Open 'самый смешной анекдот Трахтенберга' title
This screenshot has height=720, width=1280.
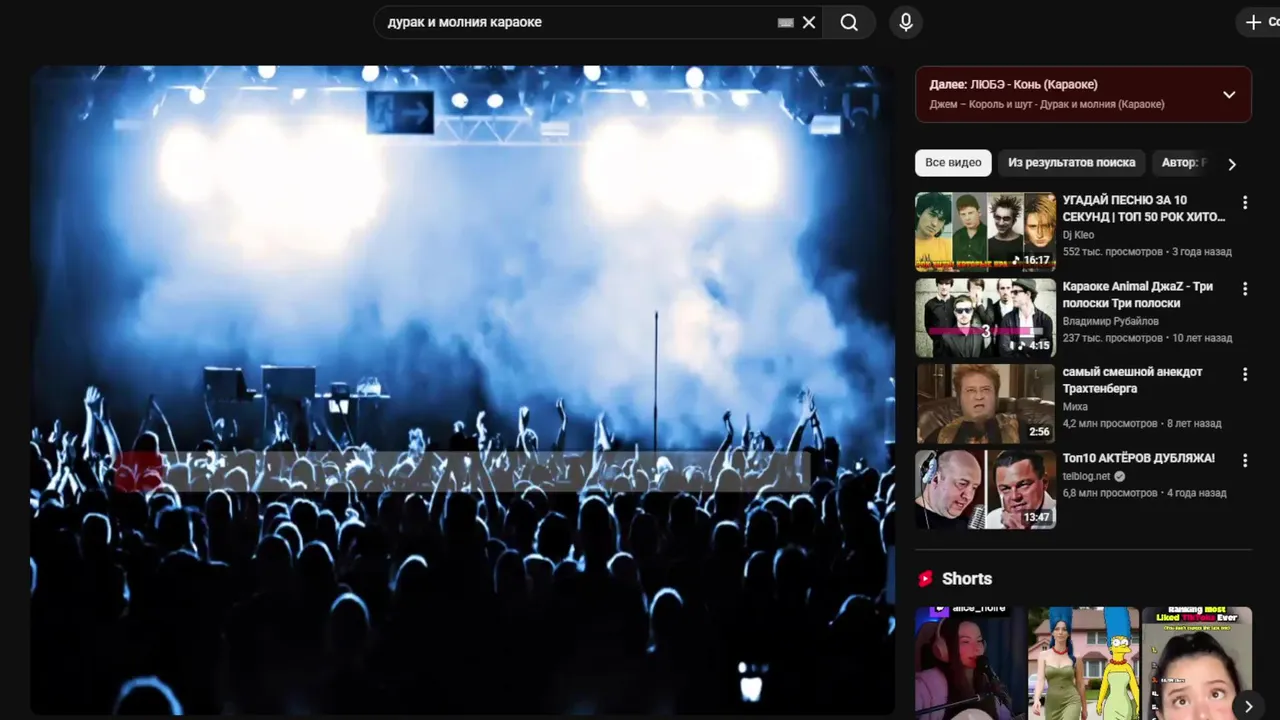point(1133,380)
